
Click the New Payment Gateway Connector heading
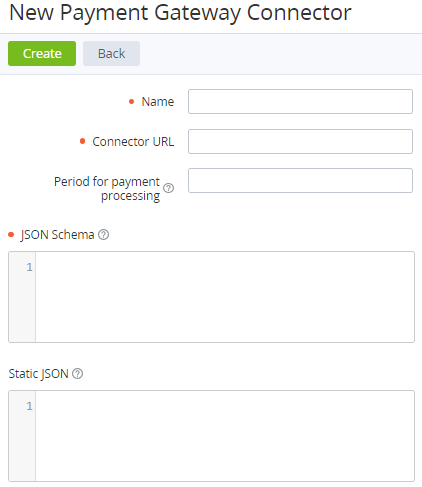tap(180, 13)
